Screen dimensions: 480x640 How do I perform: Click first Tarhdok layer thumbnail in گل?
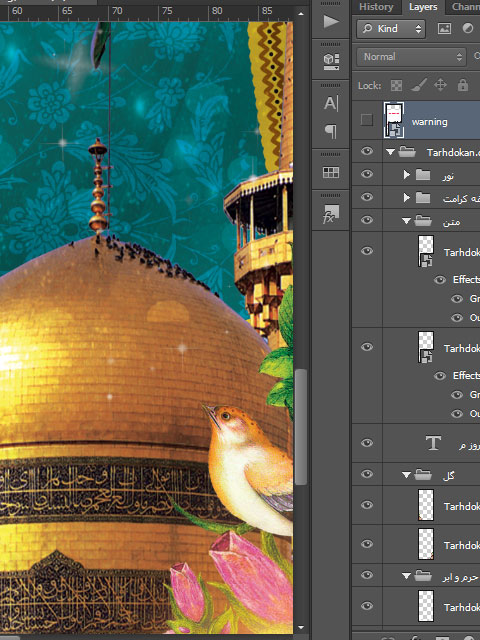[426, 505]
